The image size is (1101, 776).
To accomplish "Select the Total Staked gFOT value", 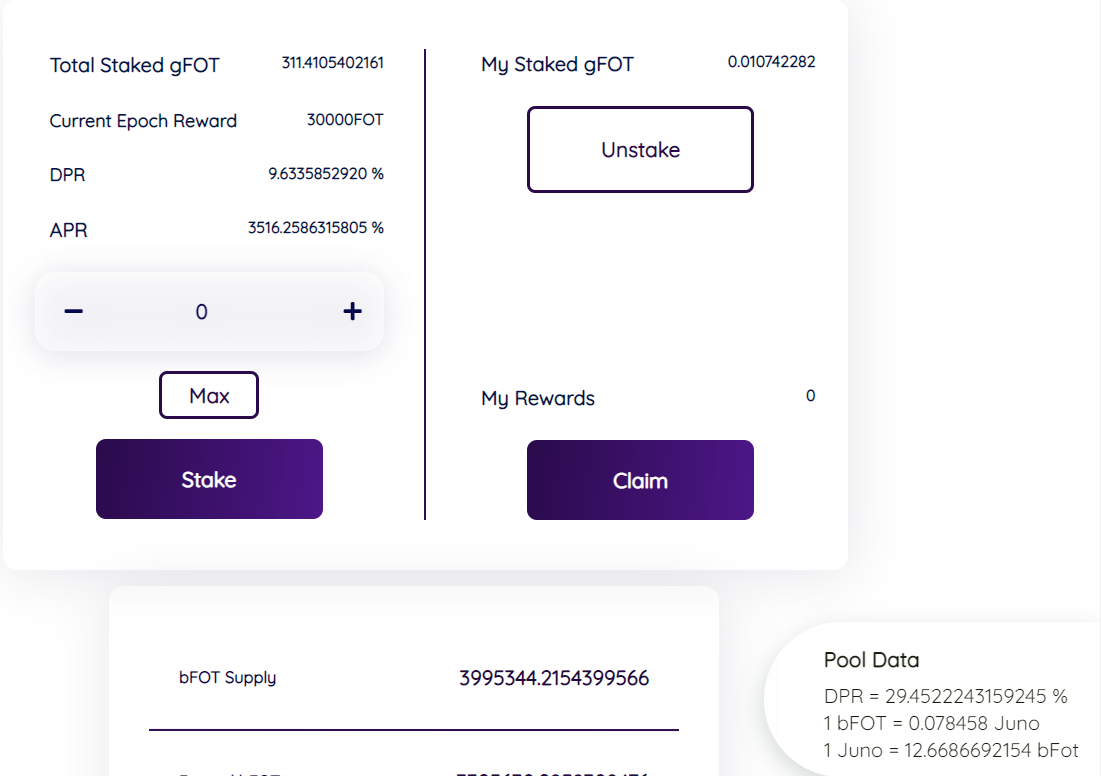I will point(332,63).
